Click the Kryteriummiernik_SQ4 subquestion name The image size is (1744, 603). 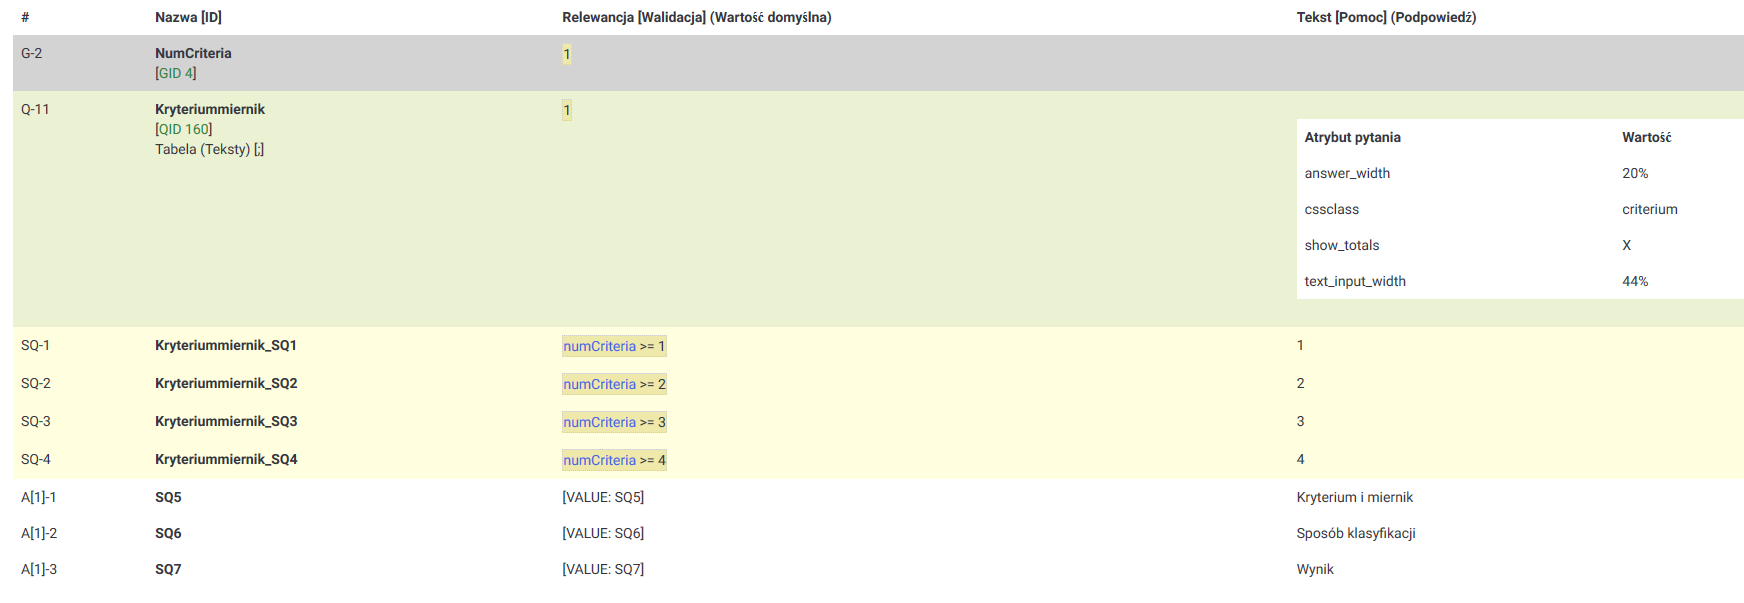[x=226, y=459]
